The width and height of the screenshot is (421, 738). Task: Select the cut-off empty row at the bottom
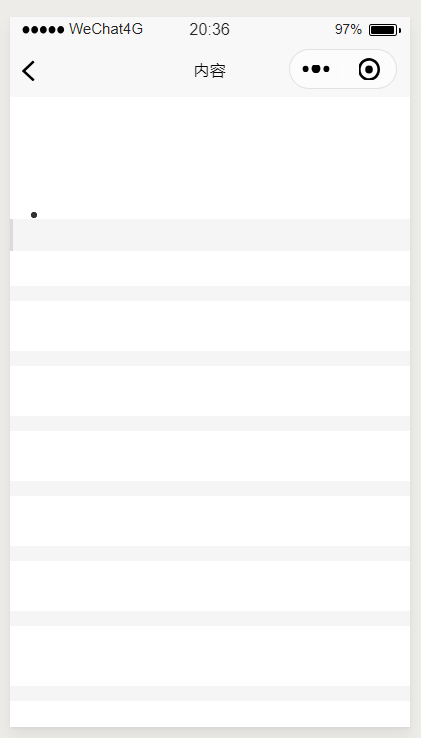(x=210, y=714)
